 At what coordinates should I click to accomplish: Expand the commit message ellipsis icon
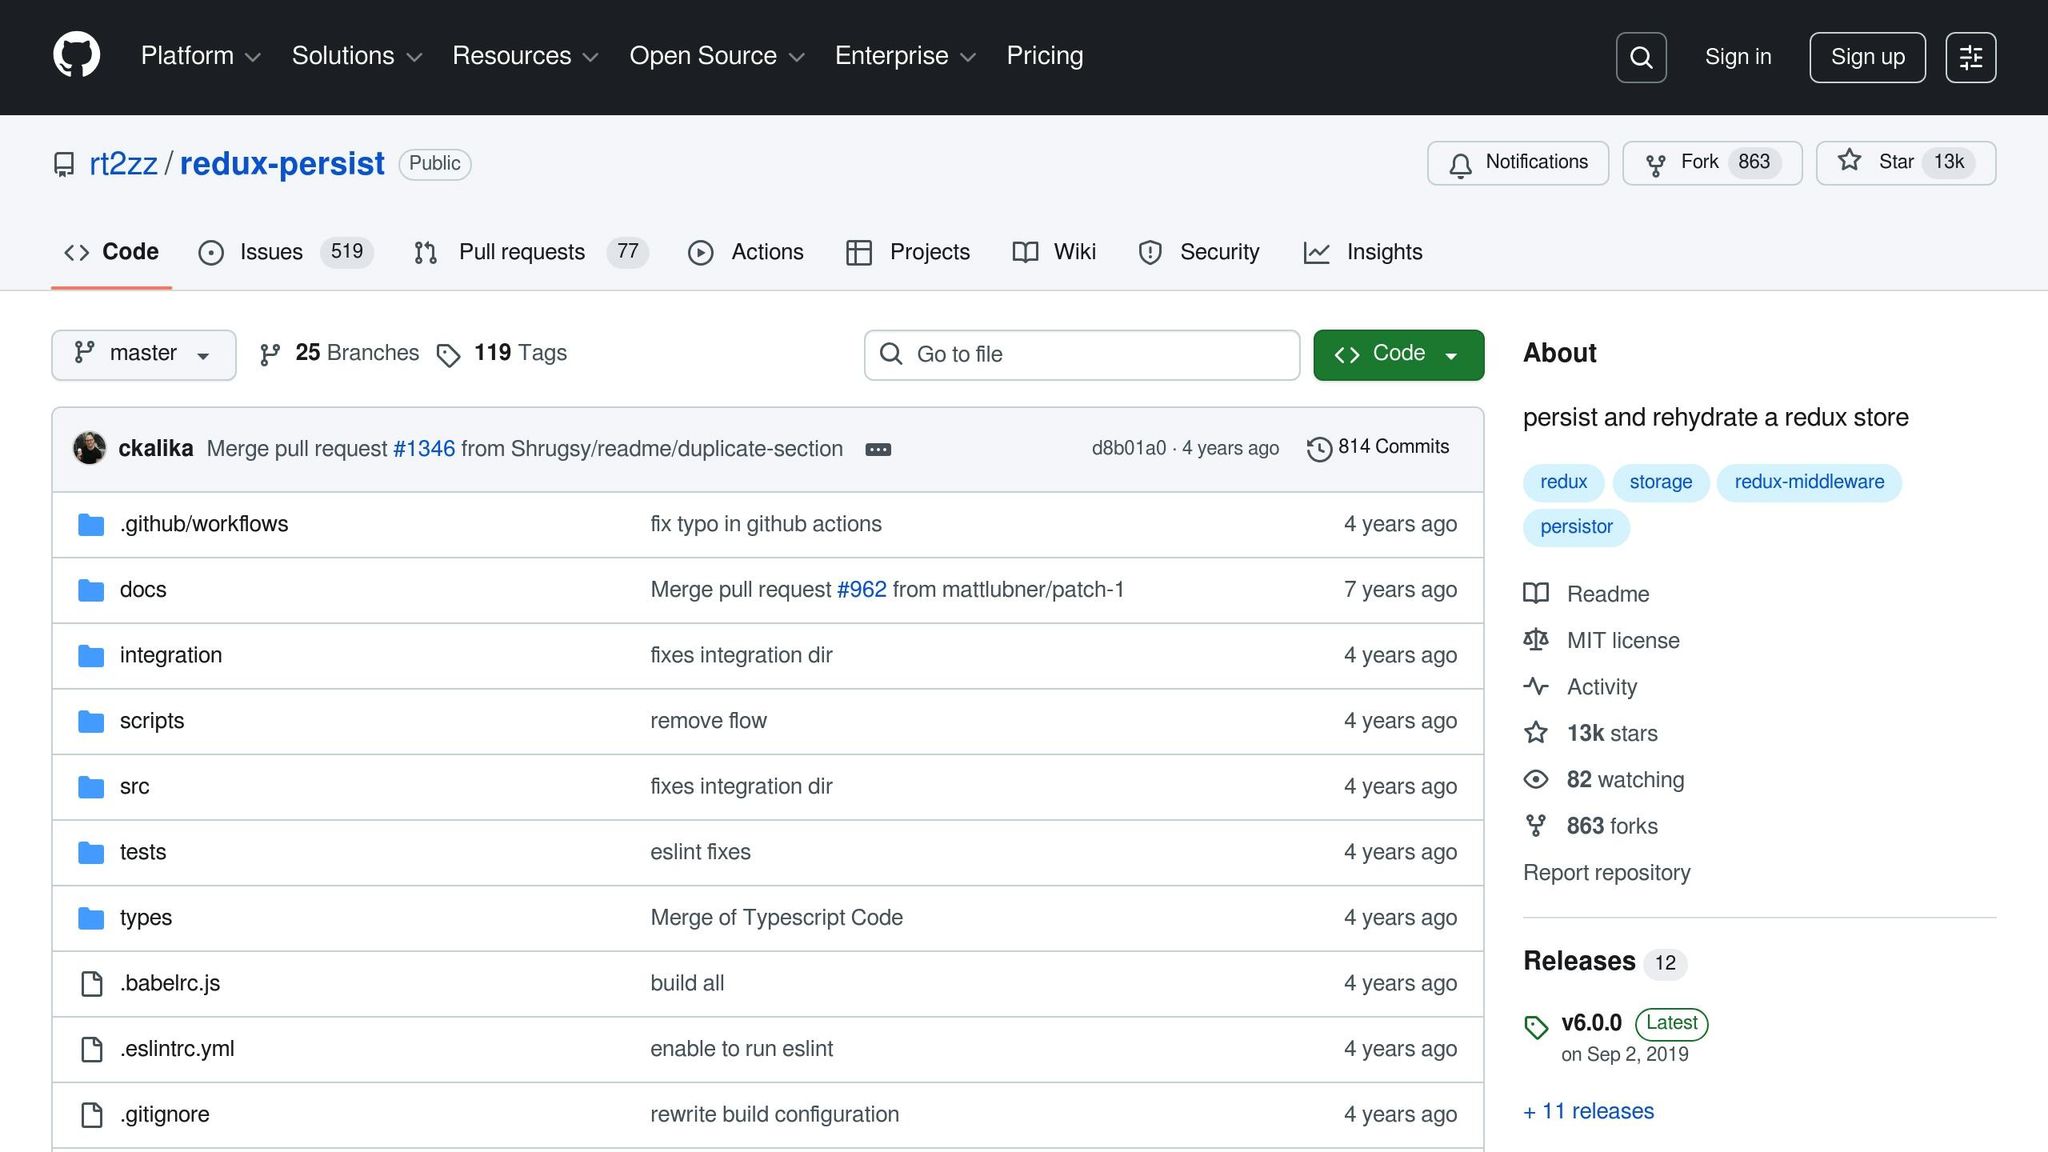point(877,449)
